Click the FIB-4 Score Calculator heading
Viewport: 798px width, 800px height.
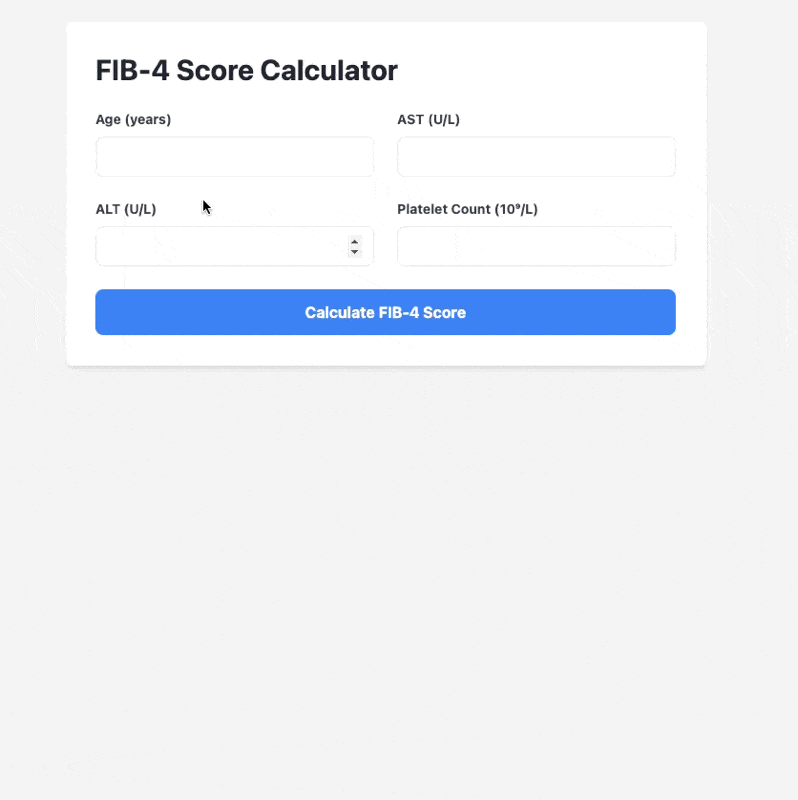point(246,70)
